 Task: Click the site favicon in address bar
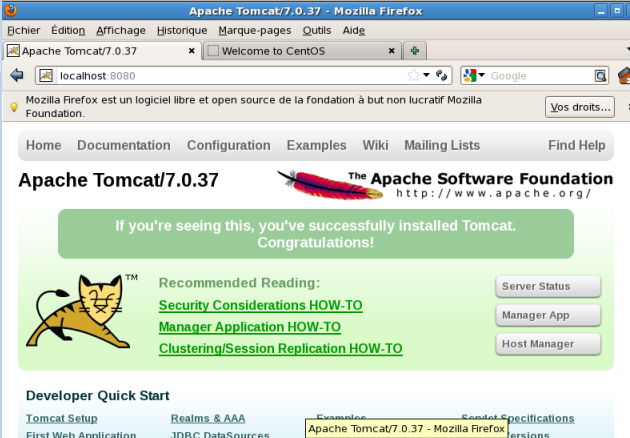click(46, 76)
